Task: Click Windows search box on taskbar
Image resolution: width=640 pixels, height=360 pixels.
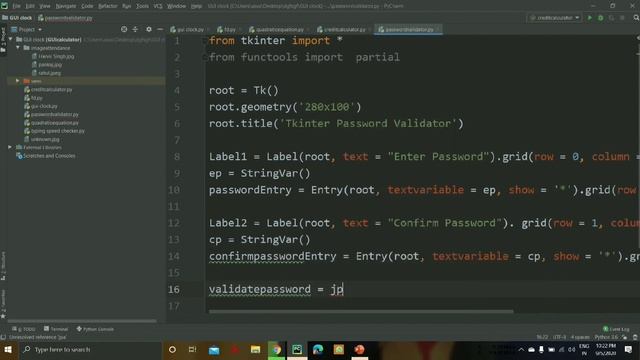Action: (x=90, y=350)
